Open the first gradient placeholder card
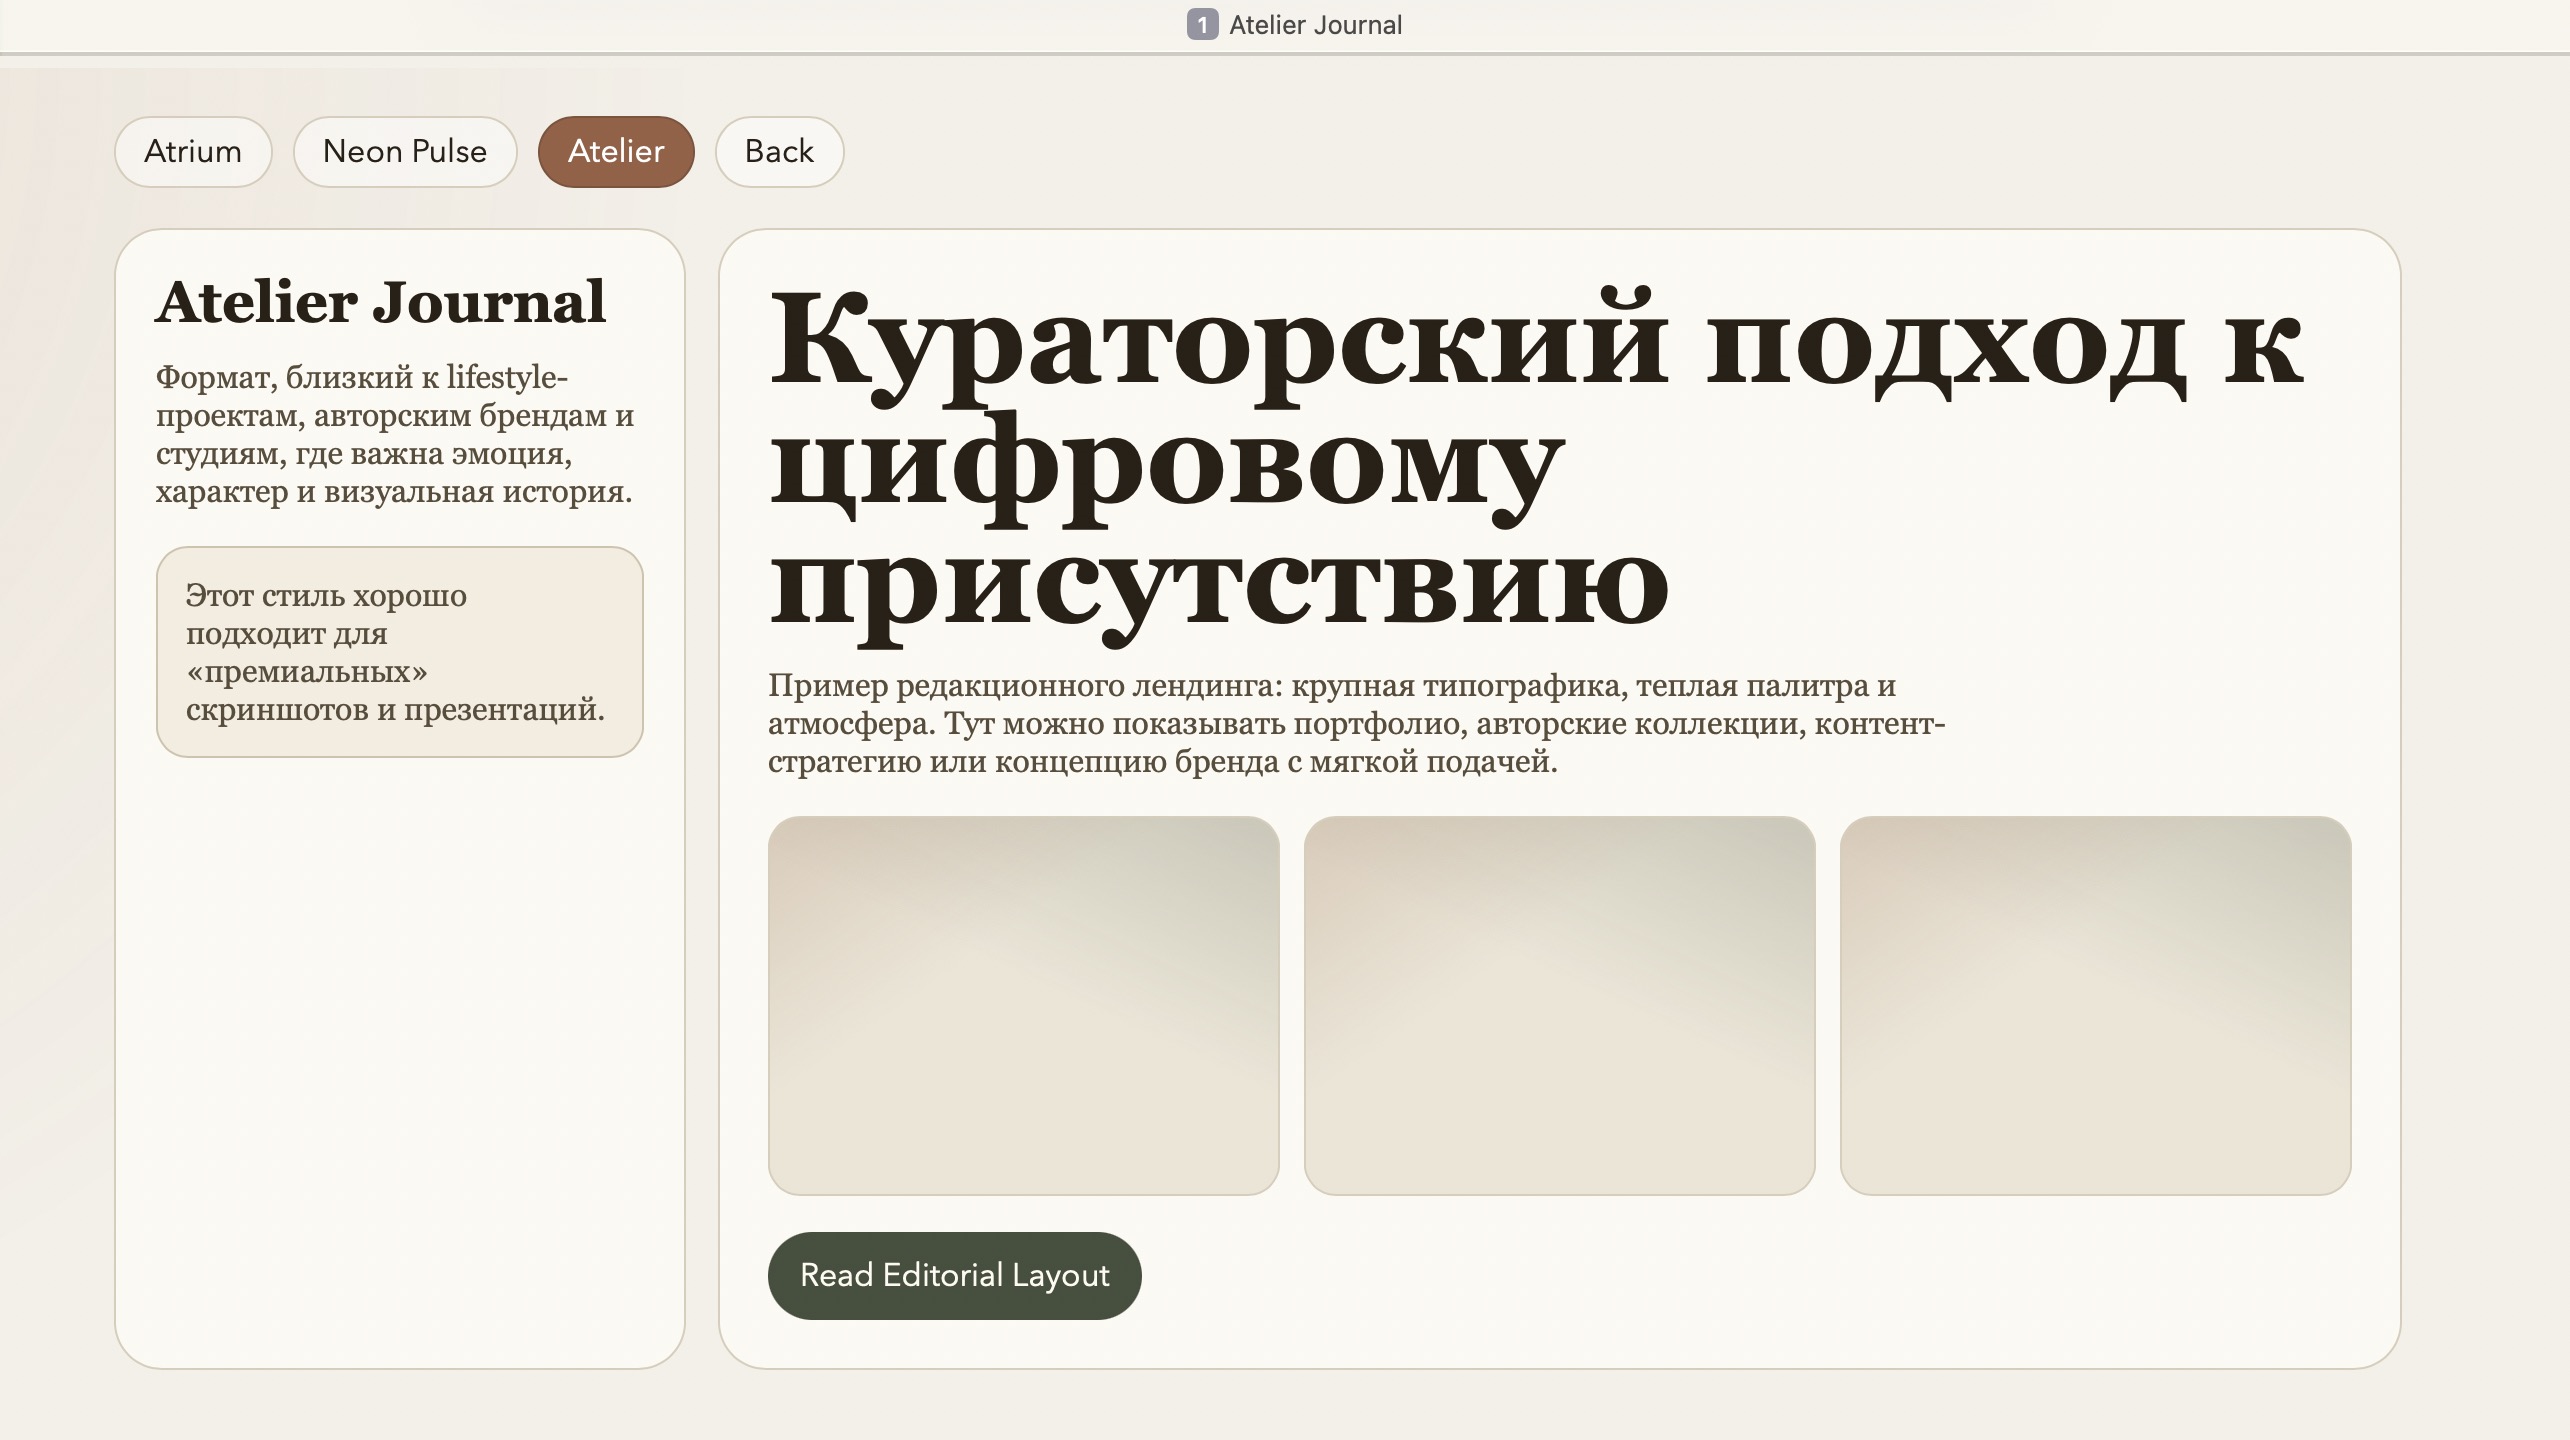The width and height of the screenshot is (2570, 1440). click(x=1023, y=1007)
